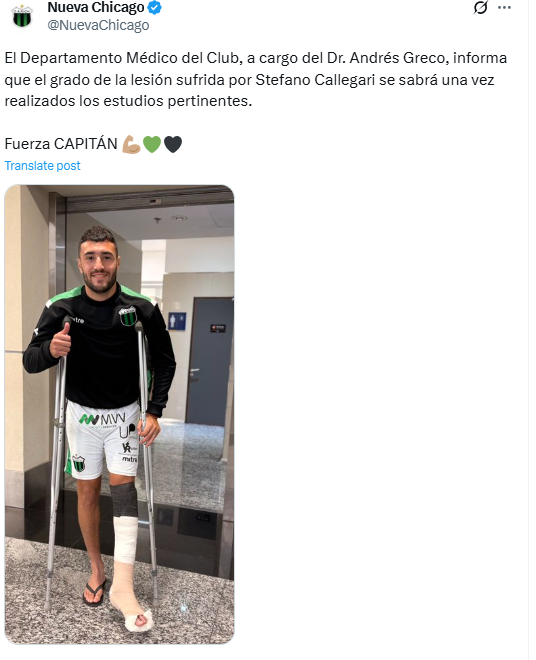The width and height of the screenshot is (536, 660).
Task: Click the black heart emoji
Action: click(173, 144)
